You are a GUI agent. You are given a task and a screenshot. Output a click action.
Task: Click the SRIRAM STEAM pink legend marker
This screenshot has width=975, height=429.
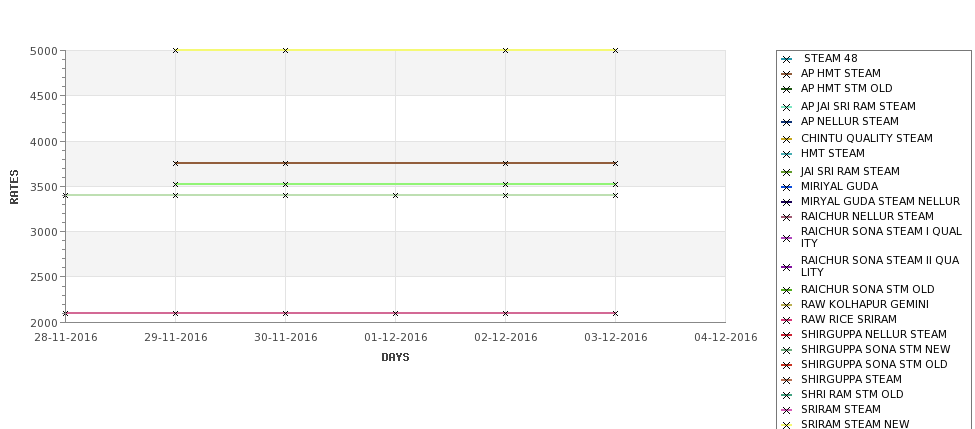click(786, 410)
